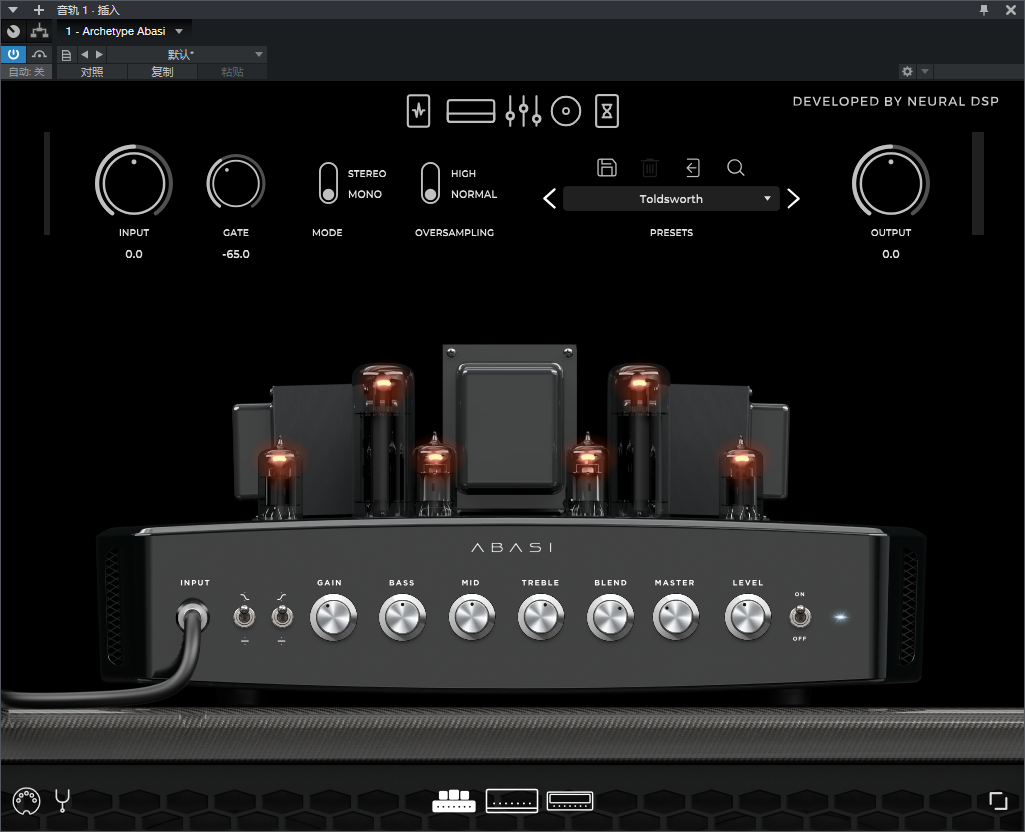
Task: Select the second amp type icon
Action: point(512,801)
